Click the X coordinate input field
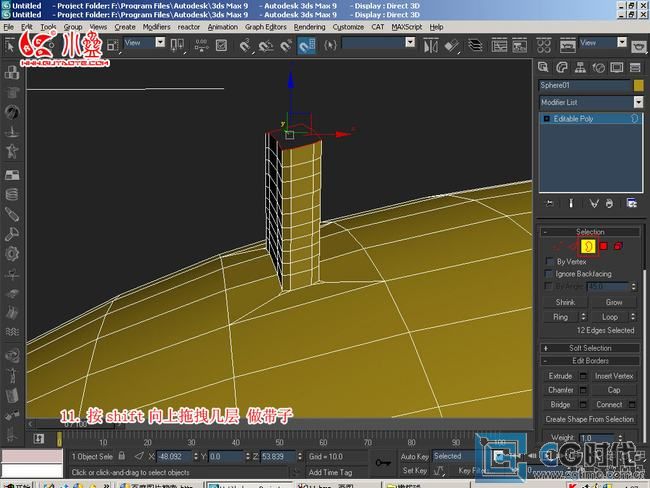Viewport: 650px width, 488px height. click(174, 456)
